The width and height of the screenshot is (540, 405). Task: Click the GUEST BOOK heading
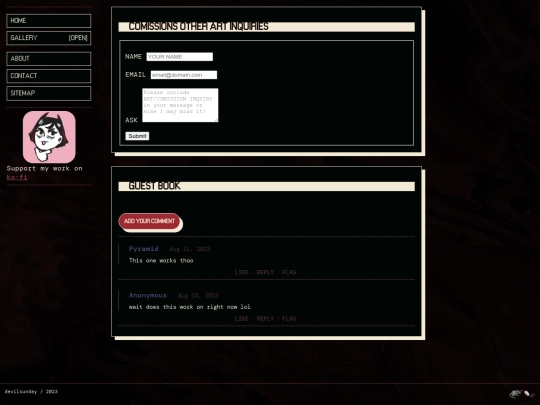[x=154, y=186]
